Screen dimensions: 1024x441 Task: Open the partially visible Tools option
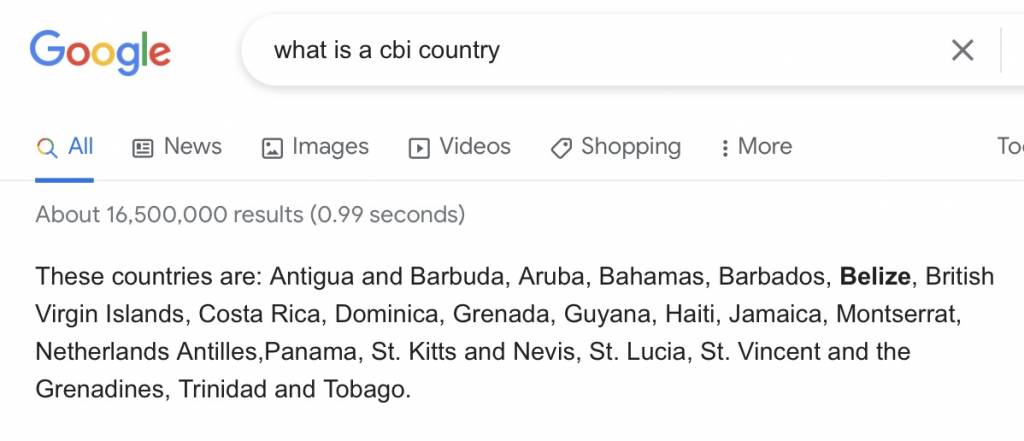(x=1010, y=146)
